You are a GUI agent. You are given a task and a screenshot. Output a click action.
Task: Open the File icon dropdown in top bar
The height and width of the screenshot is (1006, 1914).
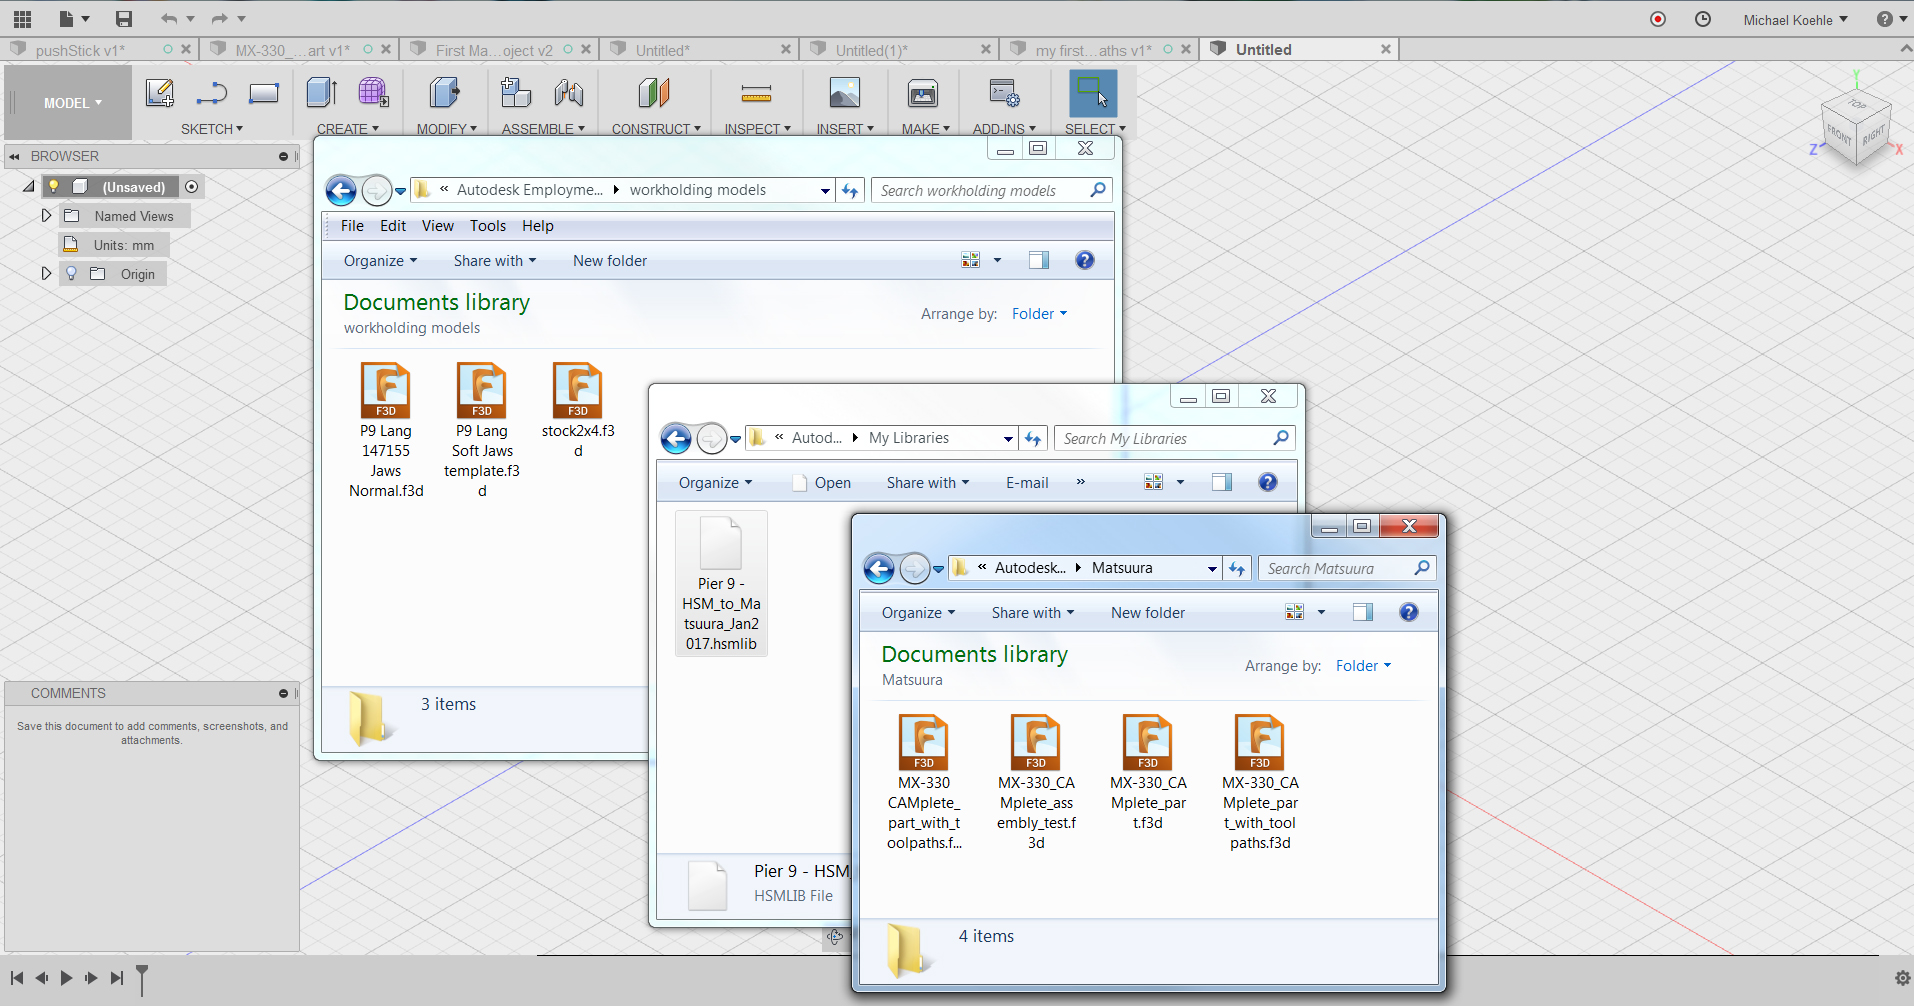(x=74, y=19)
